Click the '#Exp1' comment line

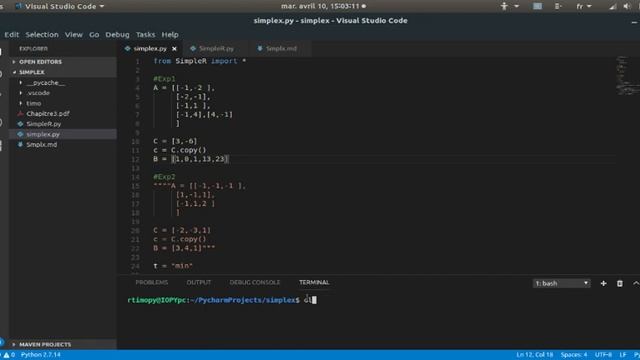164,79
